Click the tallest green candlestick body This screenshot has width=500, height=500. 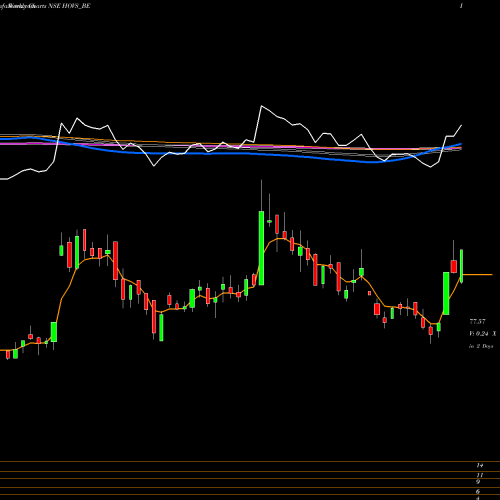[x=261, y=248]
